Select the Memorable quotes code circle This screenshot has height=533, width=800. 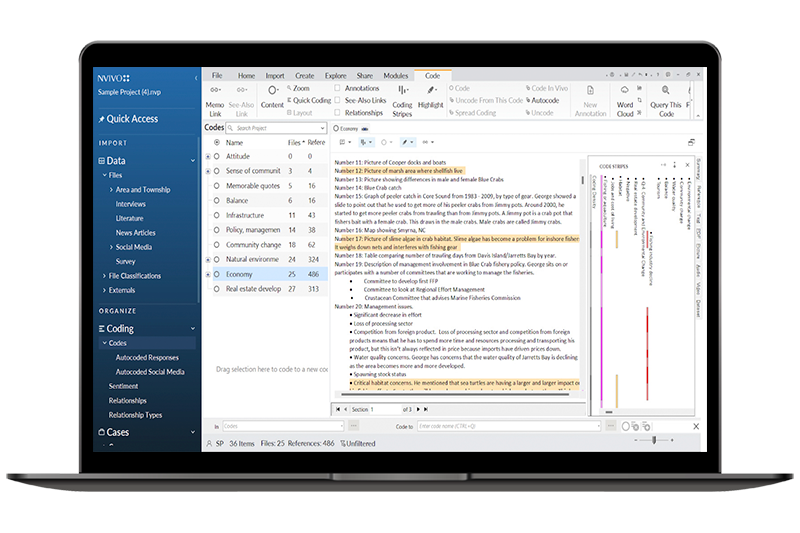tap(217, 186)
